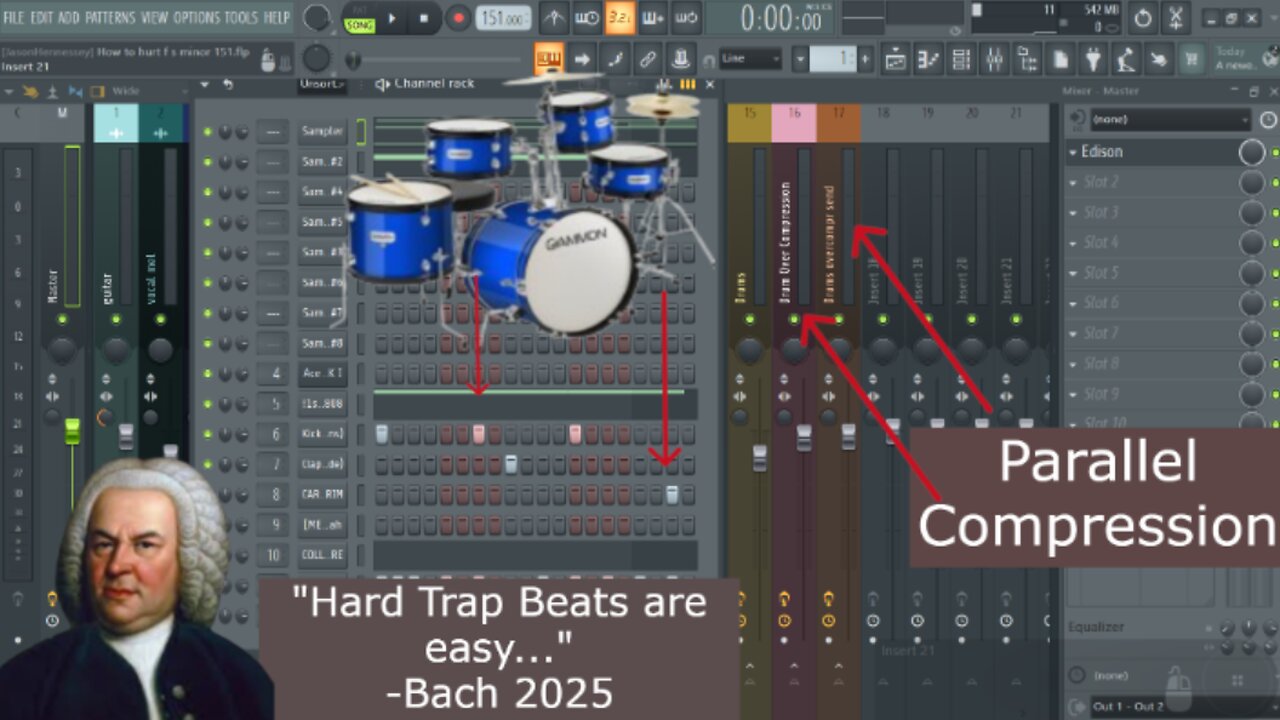
Task: Click the 151.000 tempo field
Action: (x=505, y=18)
